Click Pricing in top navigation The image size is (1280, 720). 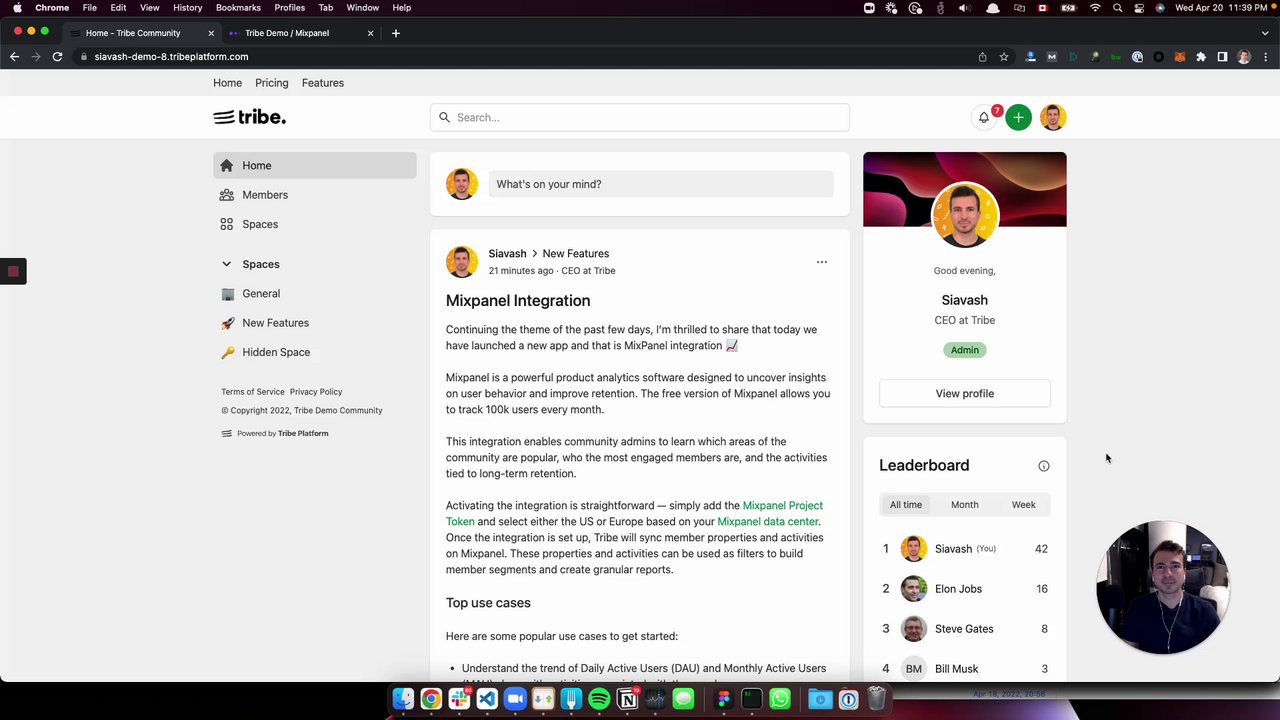click(272, 83)
